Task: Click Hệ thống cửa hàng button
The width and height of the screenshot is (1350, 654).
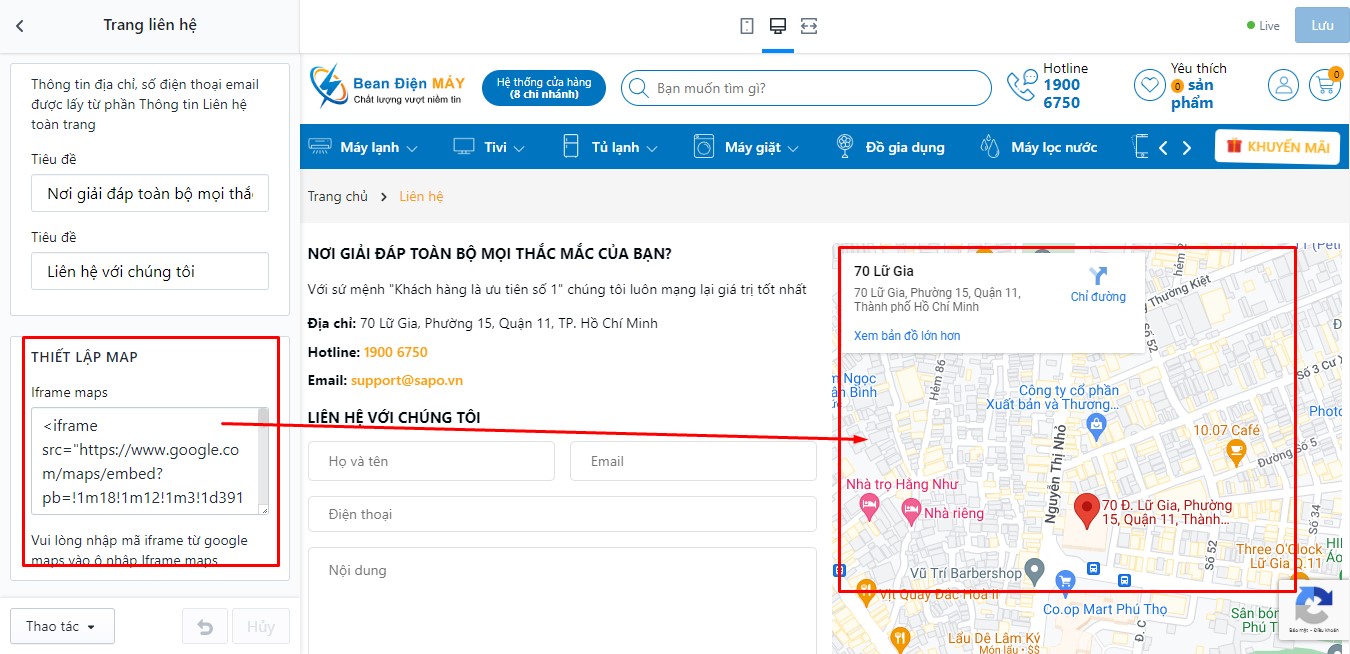Action: pyautogui.click(x=544, y=88)
